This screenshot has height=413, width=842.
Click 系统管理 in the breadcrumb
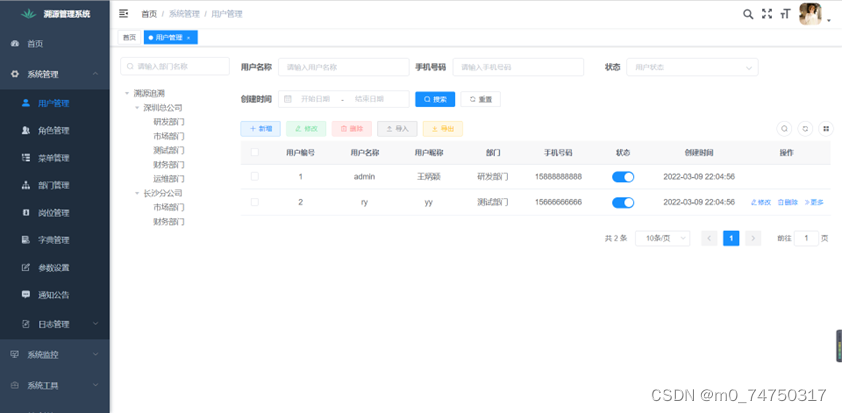click(184, 14)
